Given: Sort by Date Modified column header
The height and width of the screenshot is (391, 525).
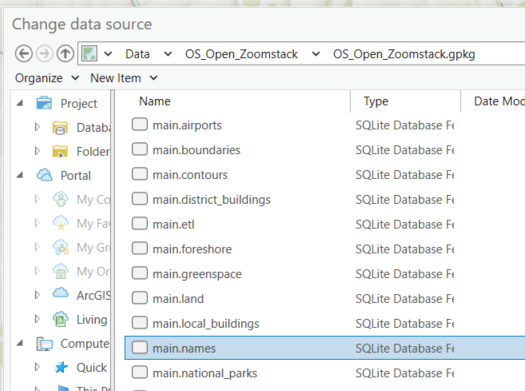Looking at the screenshot, I should tap(493, 101).
